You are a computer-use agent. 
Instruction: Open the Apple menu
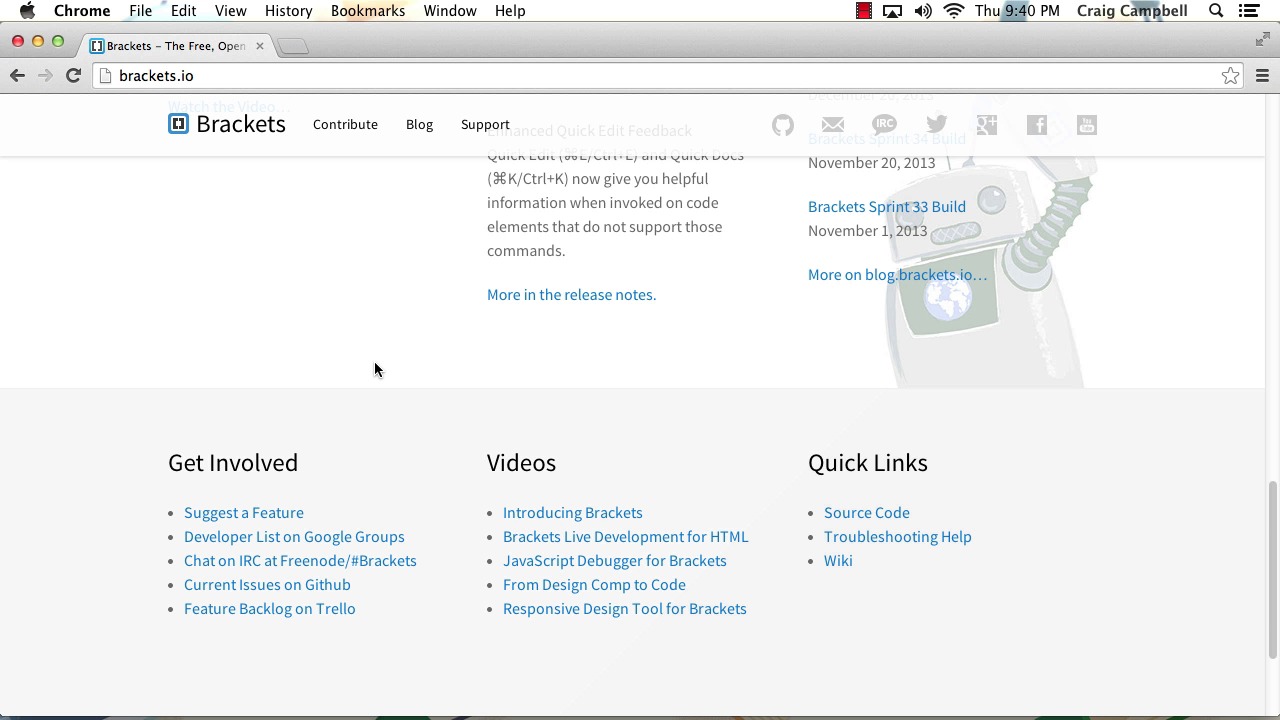tap(27, 11)
